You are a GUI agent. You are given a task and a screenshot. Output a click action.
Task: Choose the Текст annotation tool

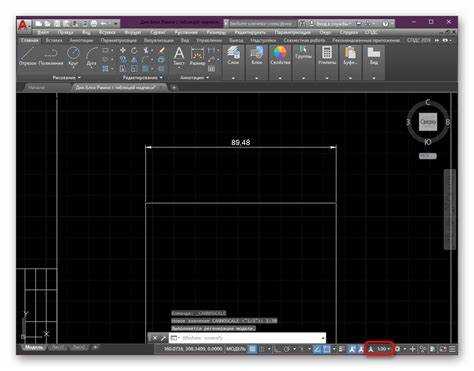pos(179,56)
